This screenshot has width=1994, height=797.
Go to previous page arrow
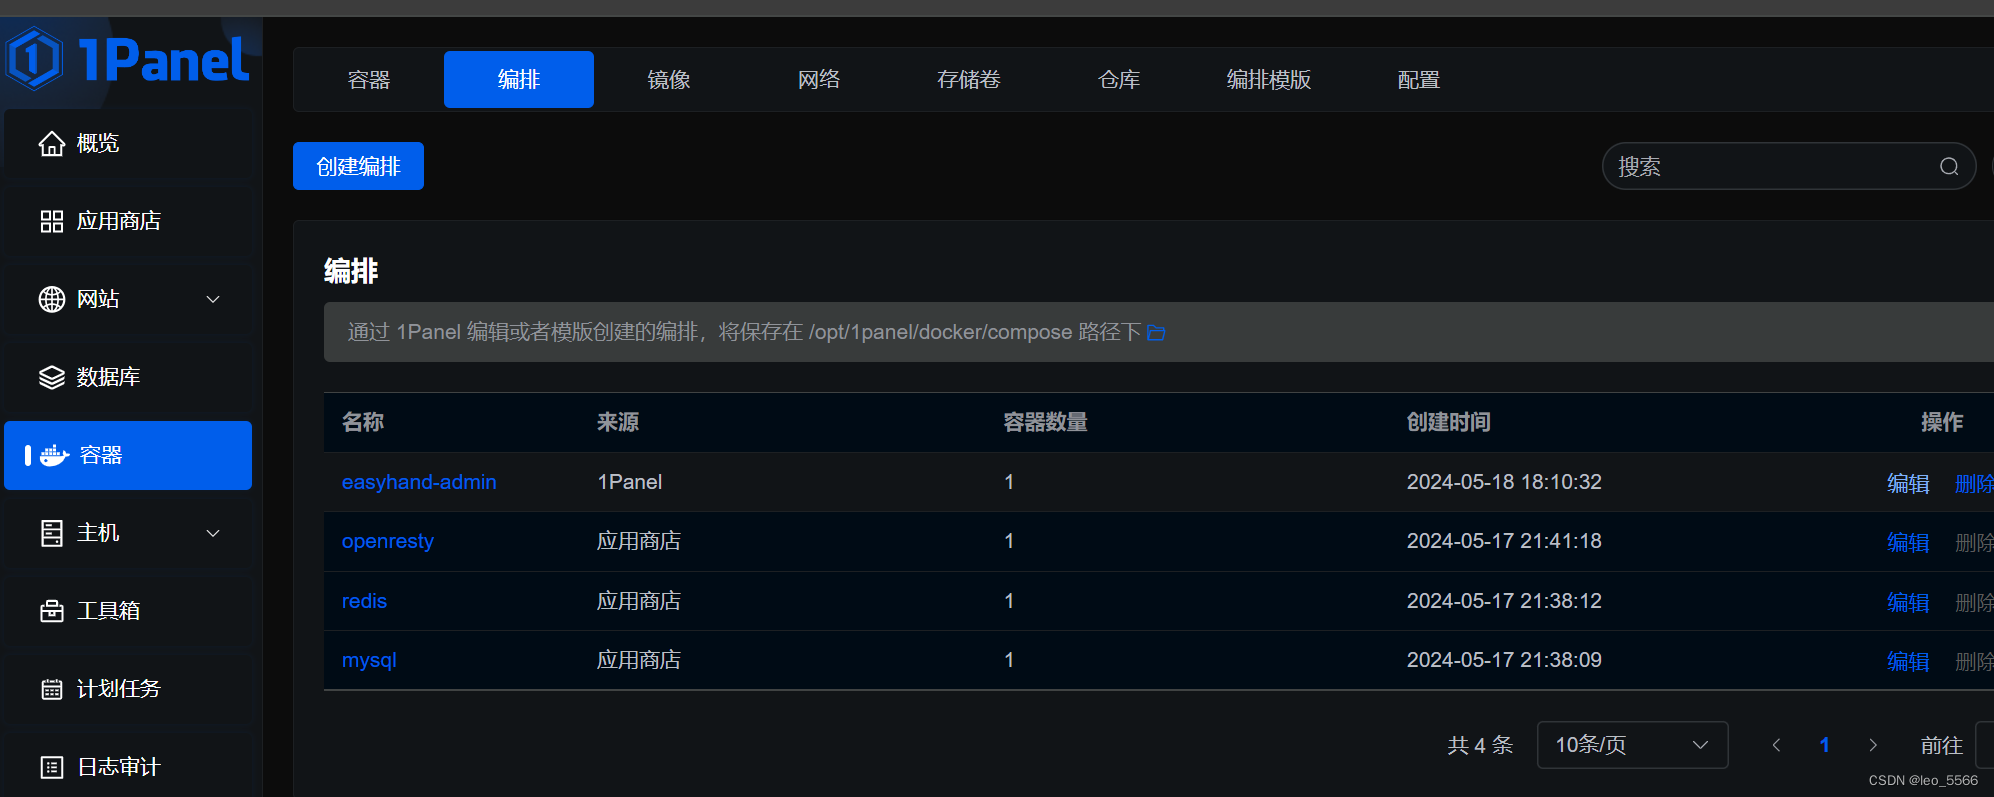coord(1776,745)
